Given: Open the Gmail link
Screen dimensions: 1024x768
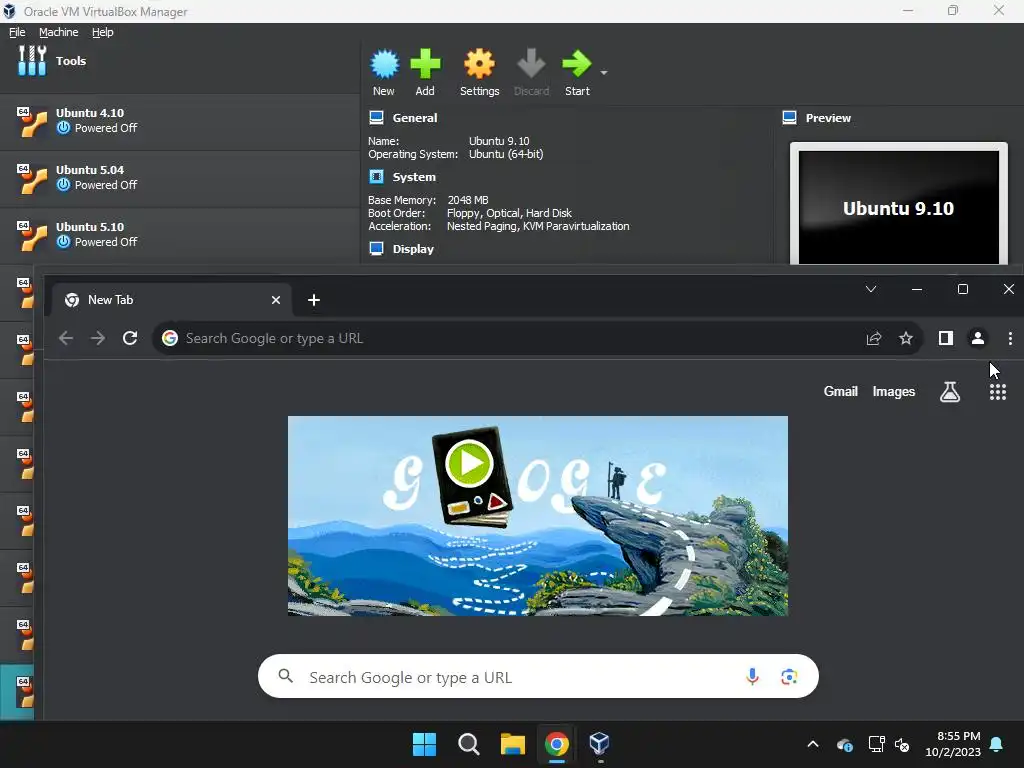Looking at the screenshot, I should 840,391.
